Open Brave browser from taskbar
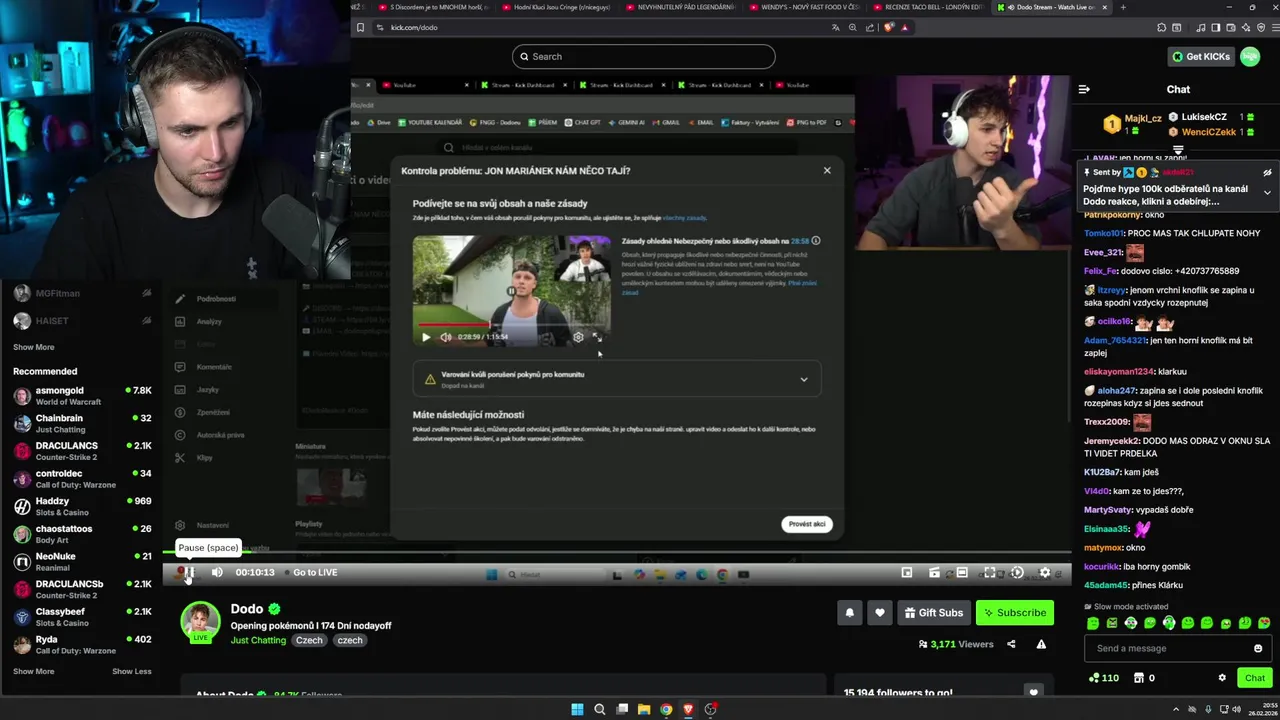The image size is (1280, 720). pos(688,710)
